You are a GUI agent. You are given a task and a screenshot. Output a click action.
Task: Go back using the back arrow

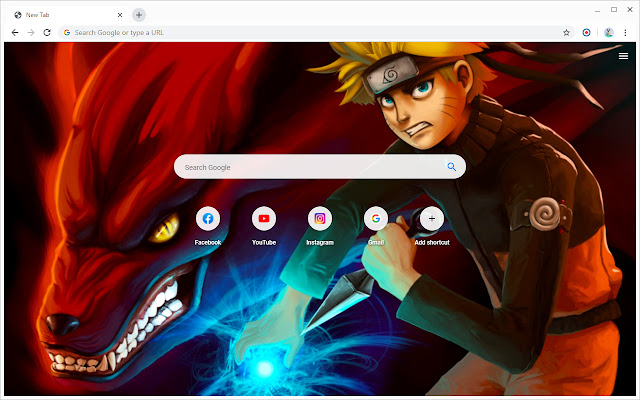[15, 33]
